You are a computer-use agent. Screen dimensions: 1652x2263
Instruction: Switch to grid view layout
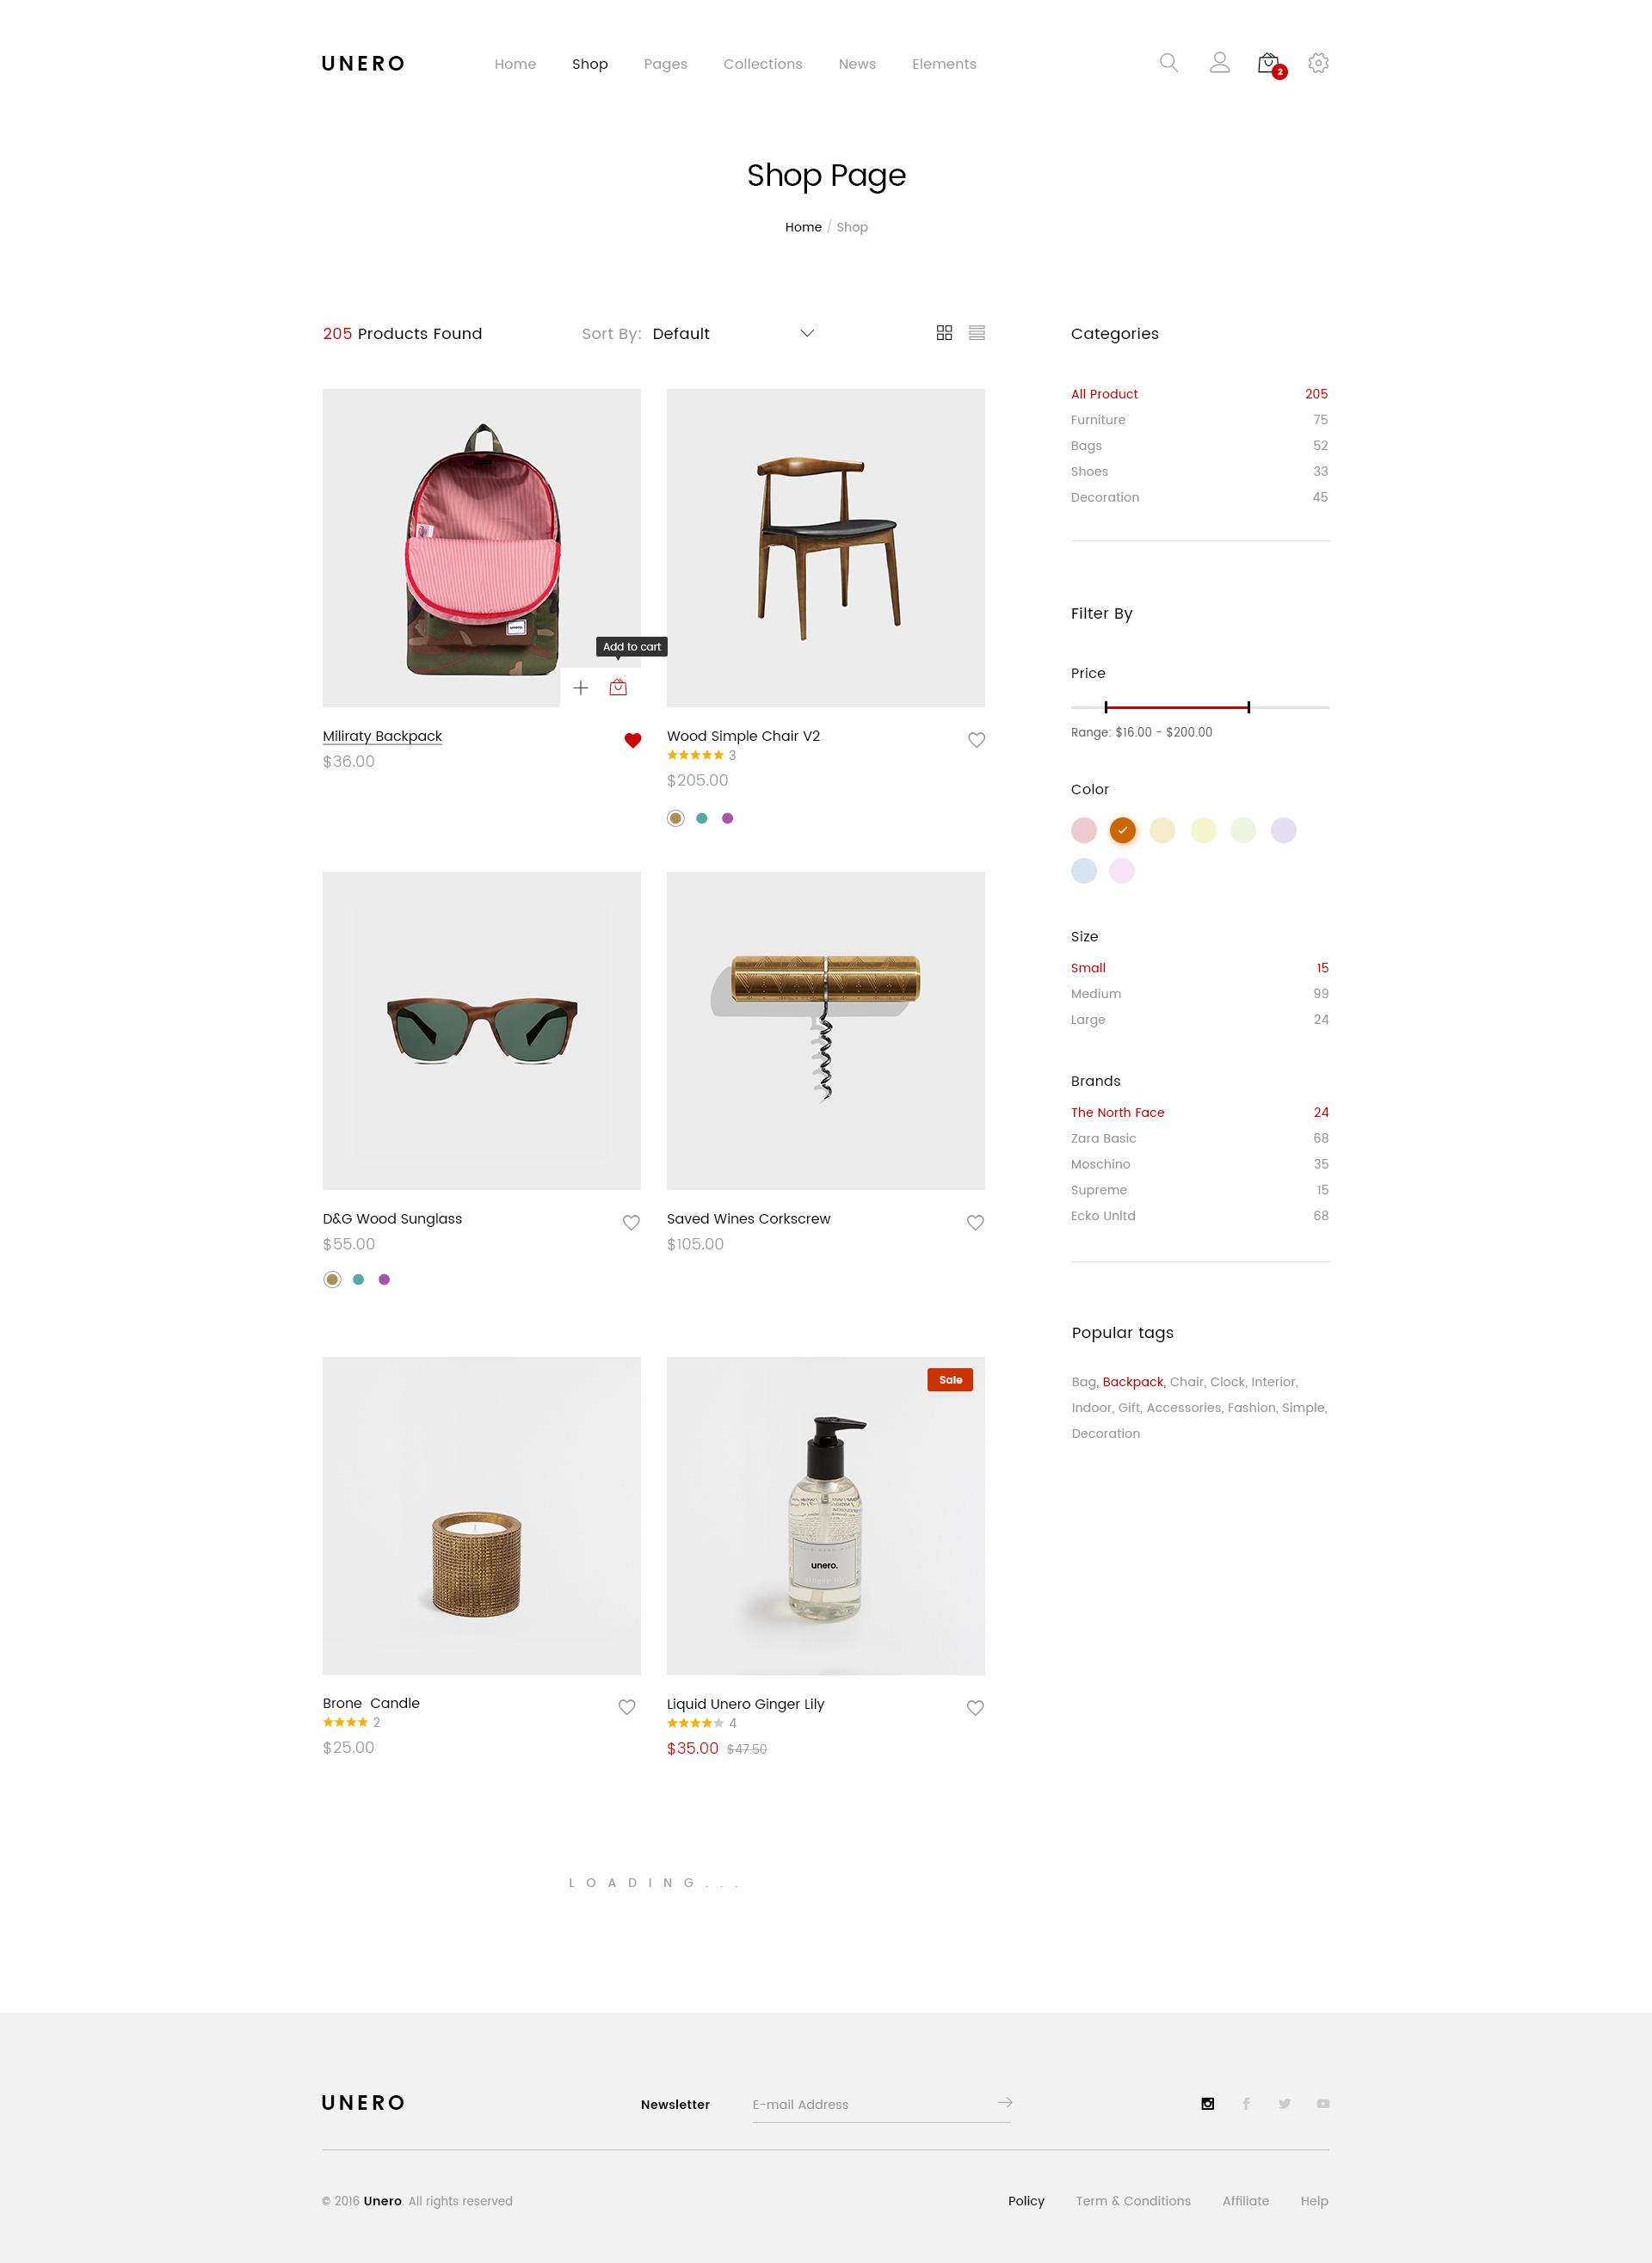pyautogui.click(x=944, y=333)
